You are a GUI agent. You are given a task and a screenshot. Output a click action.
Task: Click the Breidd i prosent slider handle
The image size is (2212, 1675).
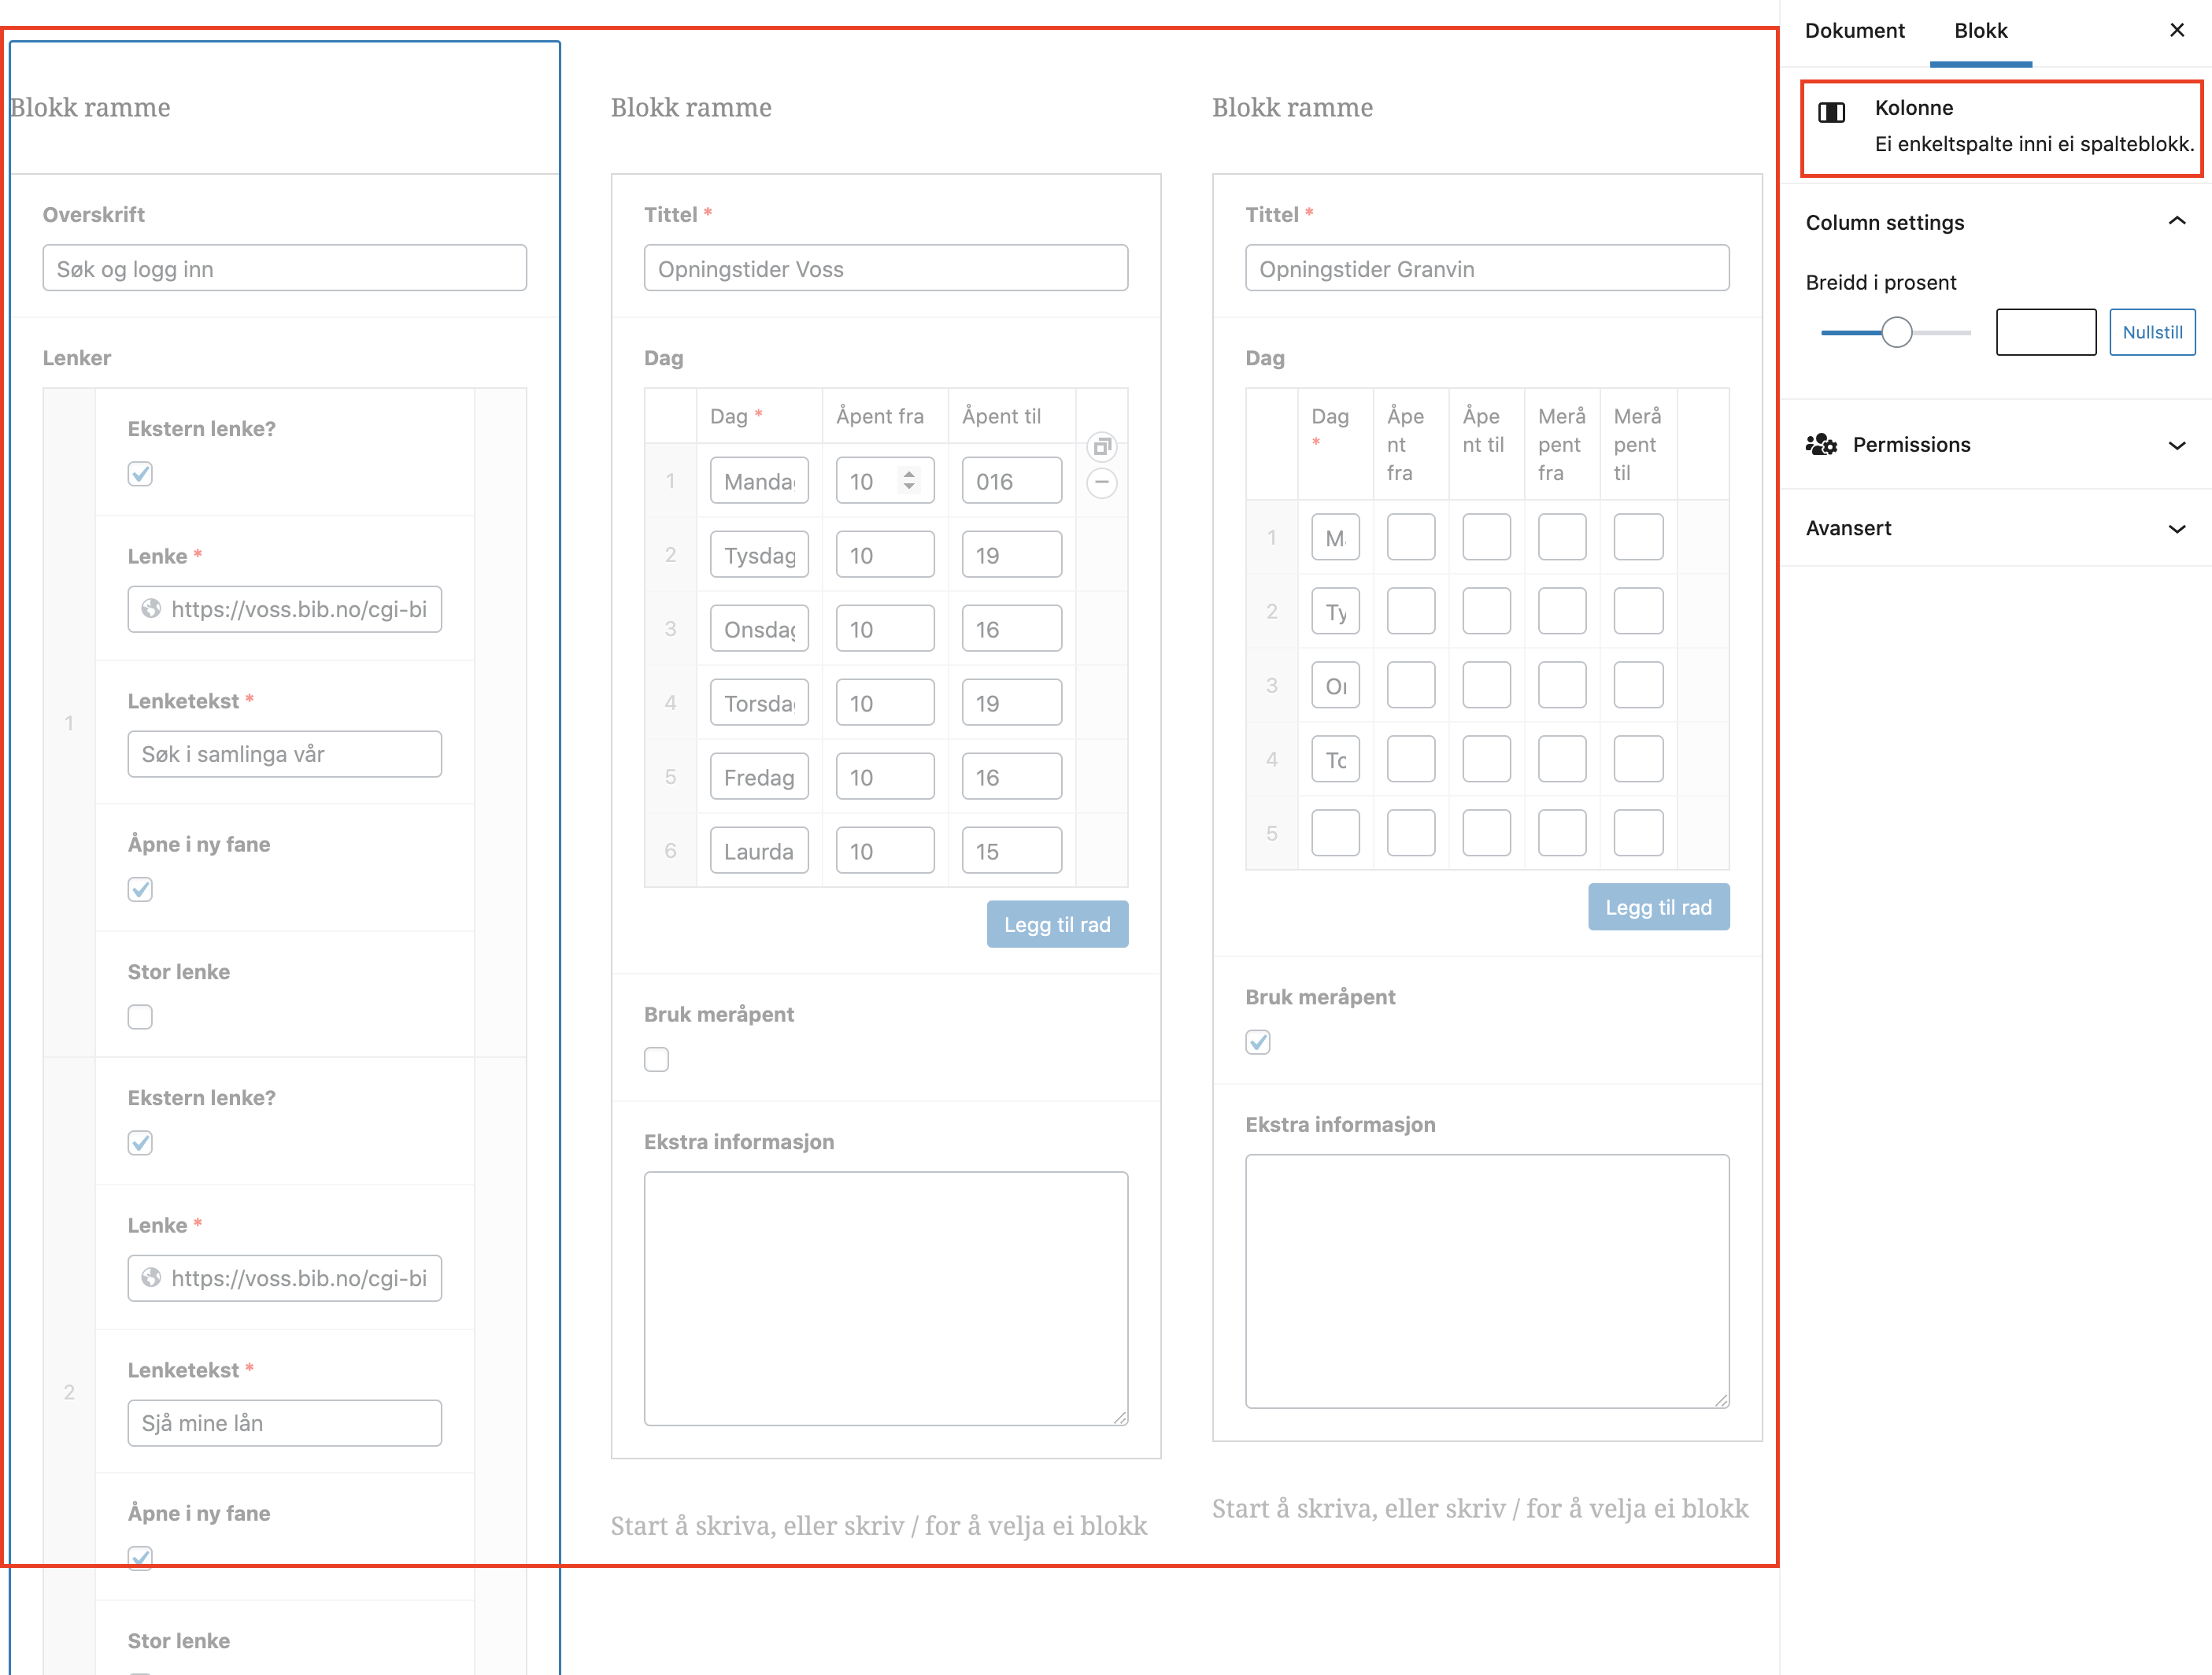pos(1896,332)
